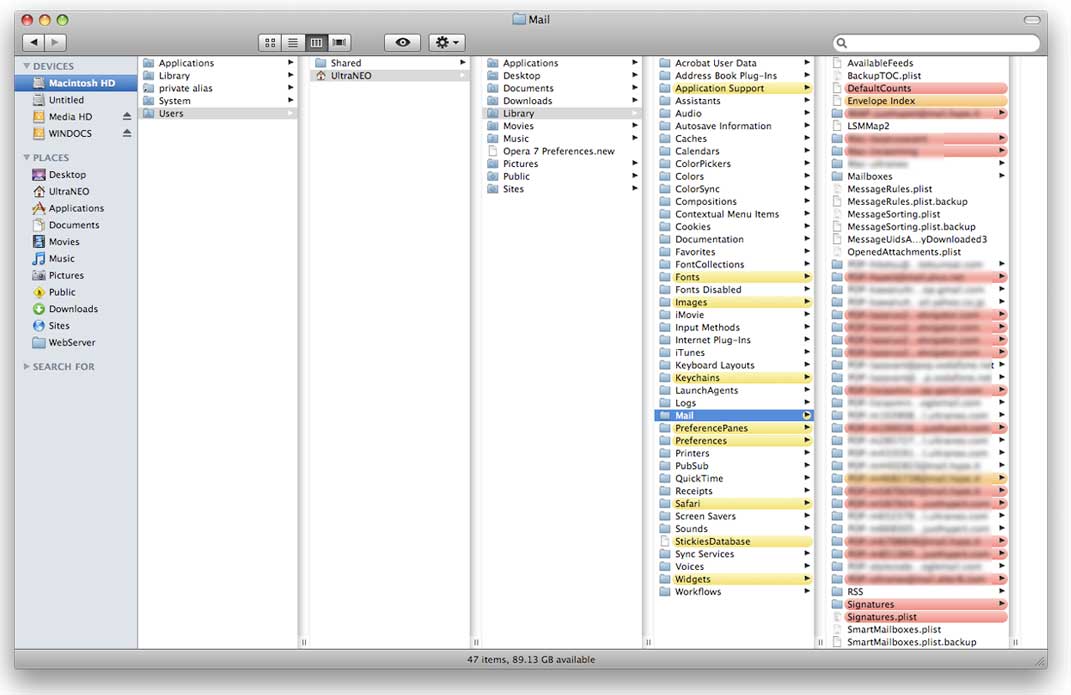Image resolution: width=1071 pixels, height=695 pixels.
Task: Select the Preferences folder
Action: coord(734,441)
